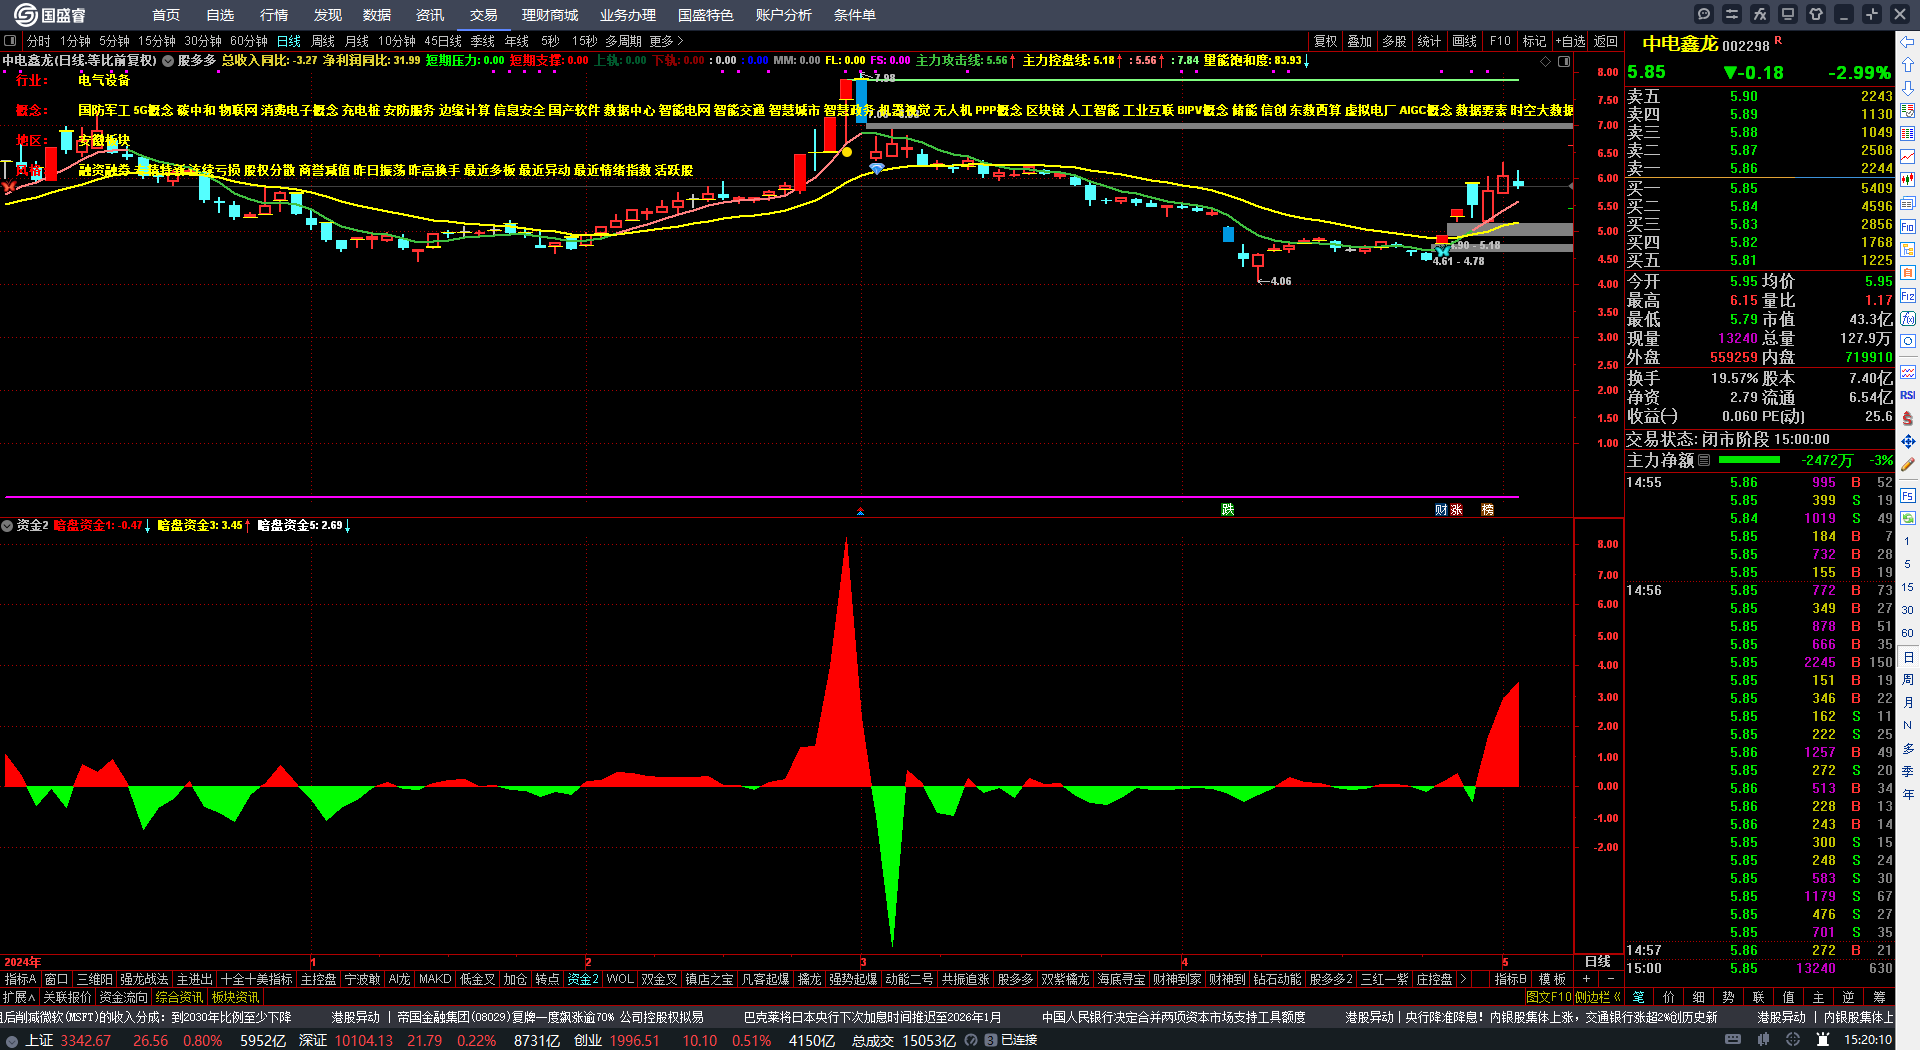The width and height of the screenshot is (1920, 1050).
Task: Click the blue back arrow in right sidebar
Action: click(1908, 42)
